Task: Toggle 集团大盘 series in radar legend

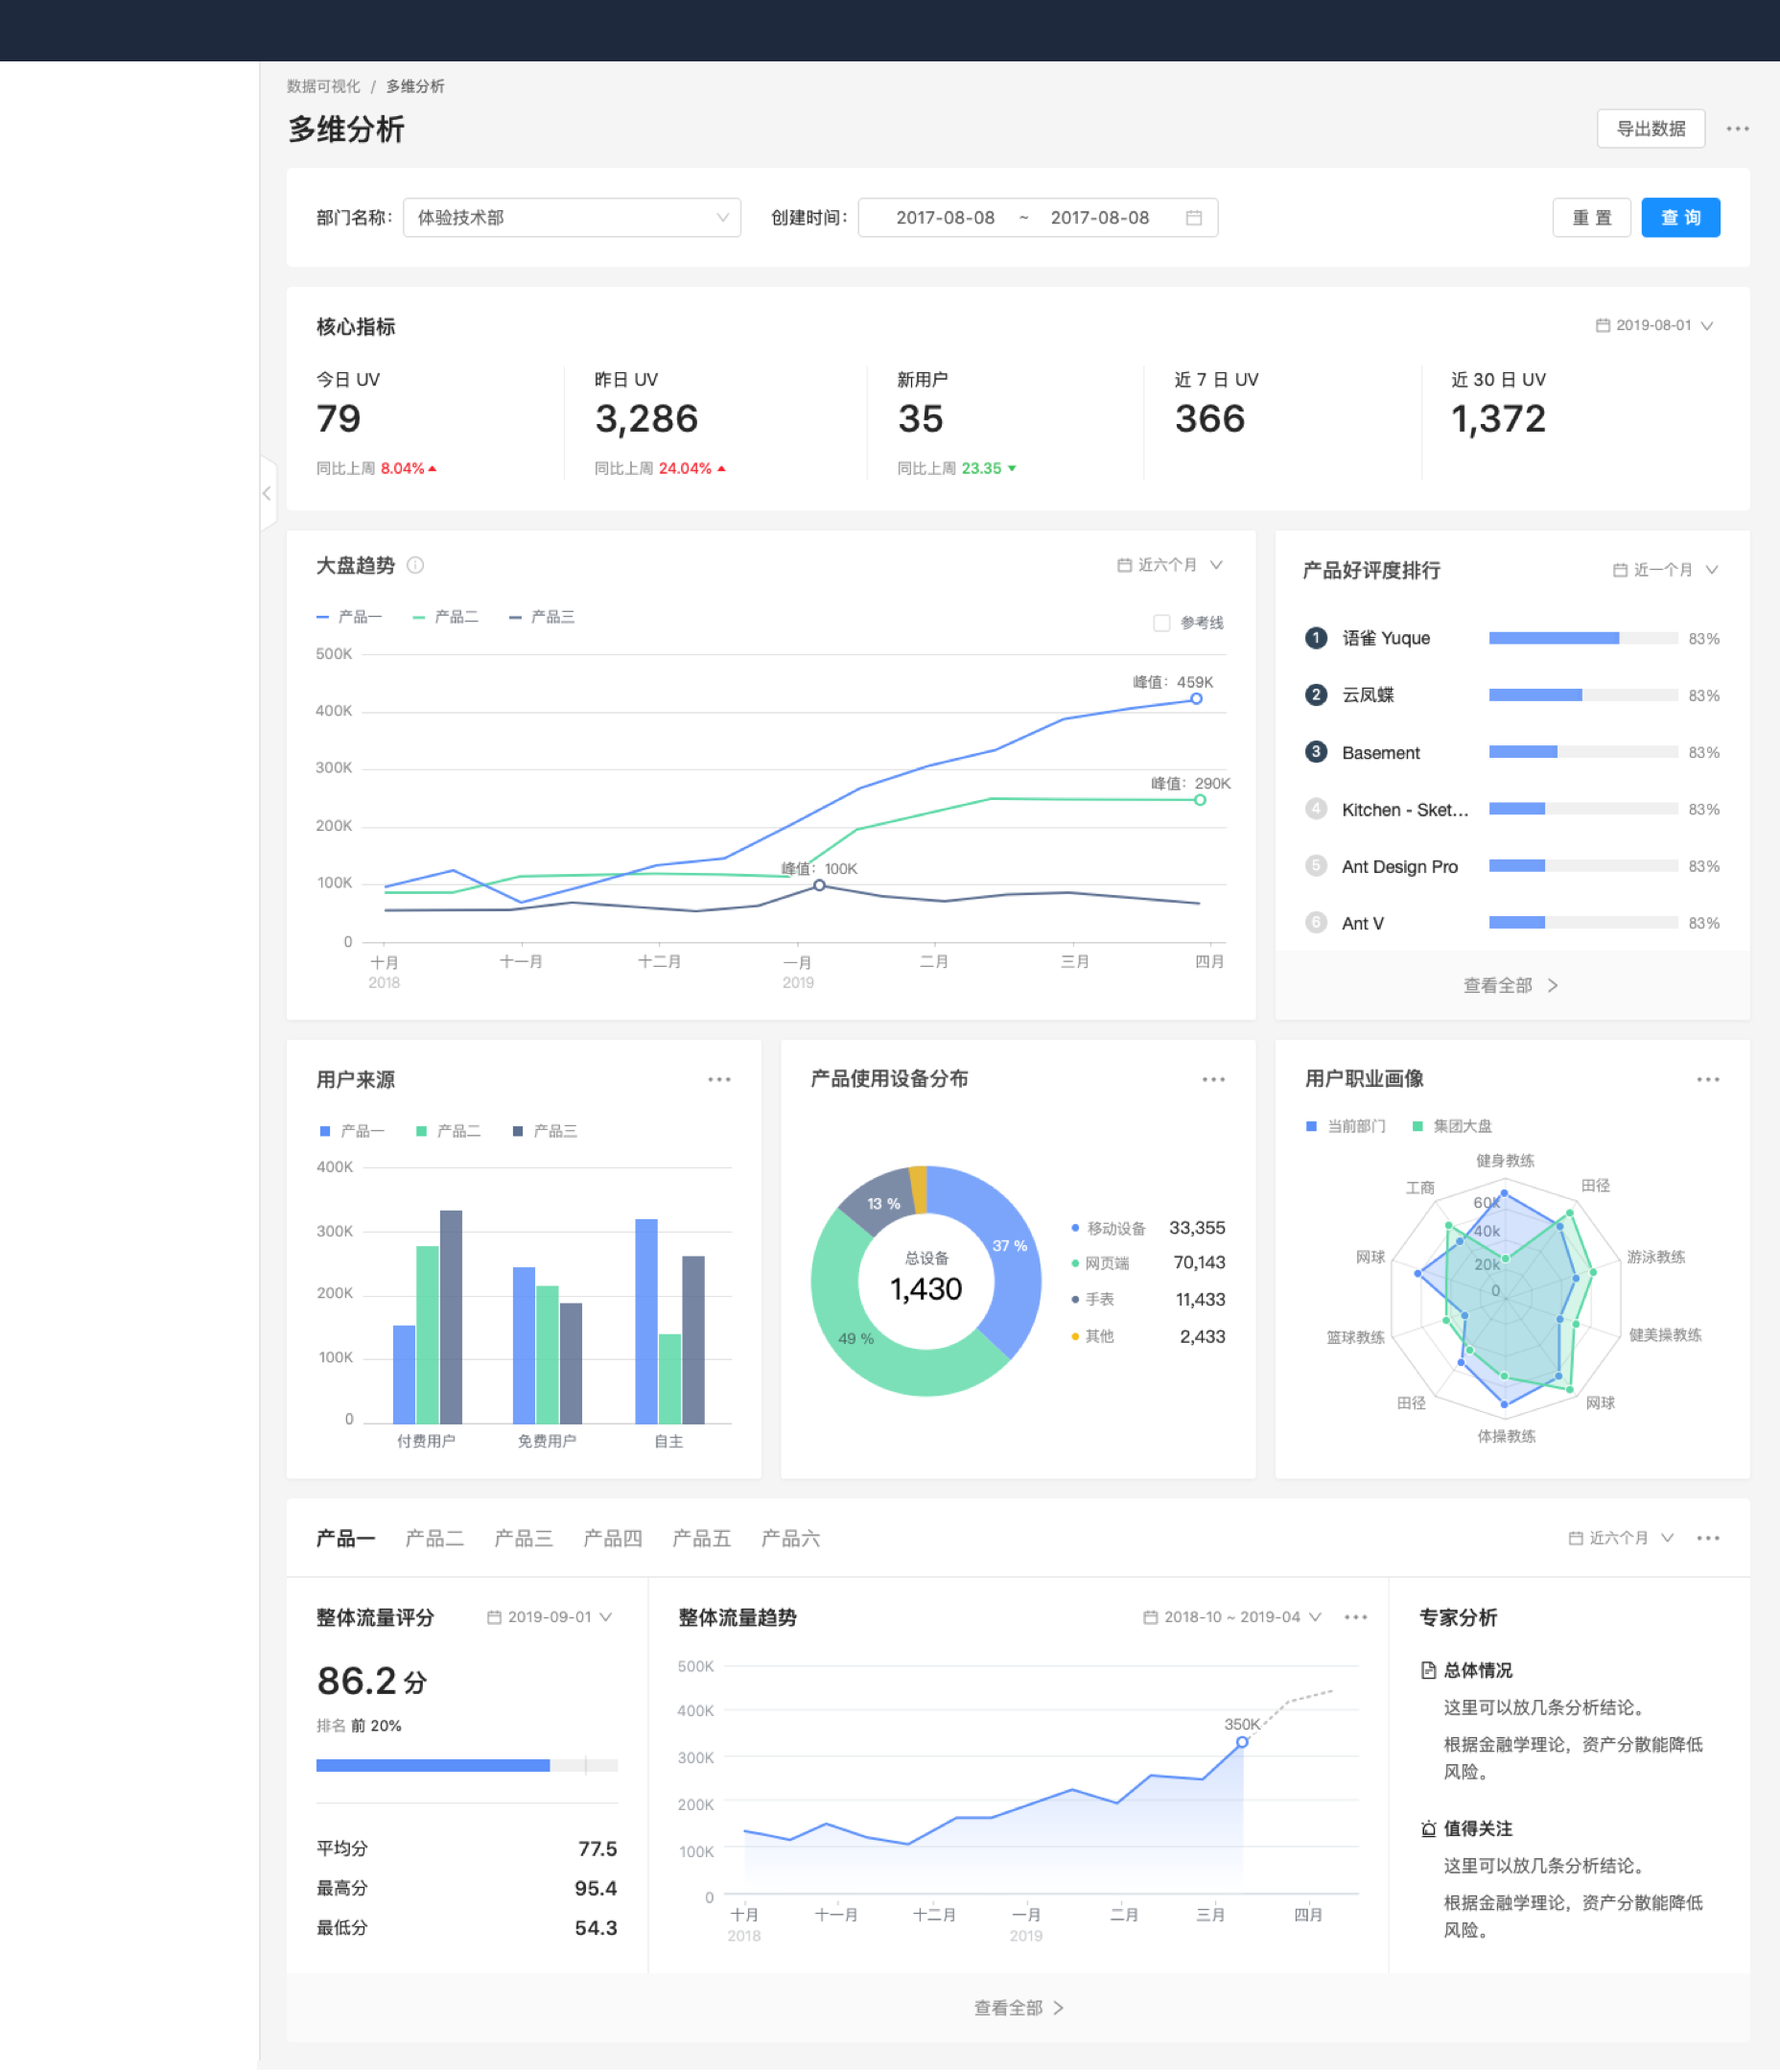Action: coord(1452,1126)
